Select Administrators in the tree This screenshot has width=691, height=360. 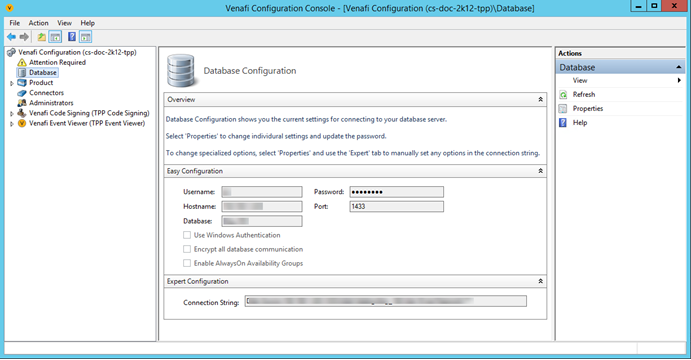51,103
